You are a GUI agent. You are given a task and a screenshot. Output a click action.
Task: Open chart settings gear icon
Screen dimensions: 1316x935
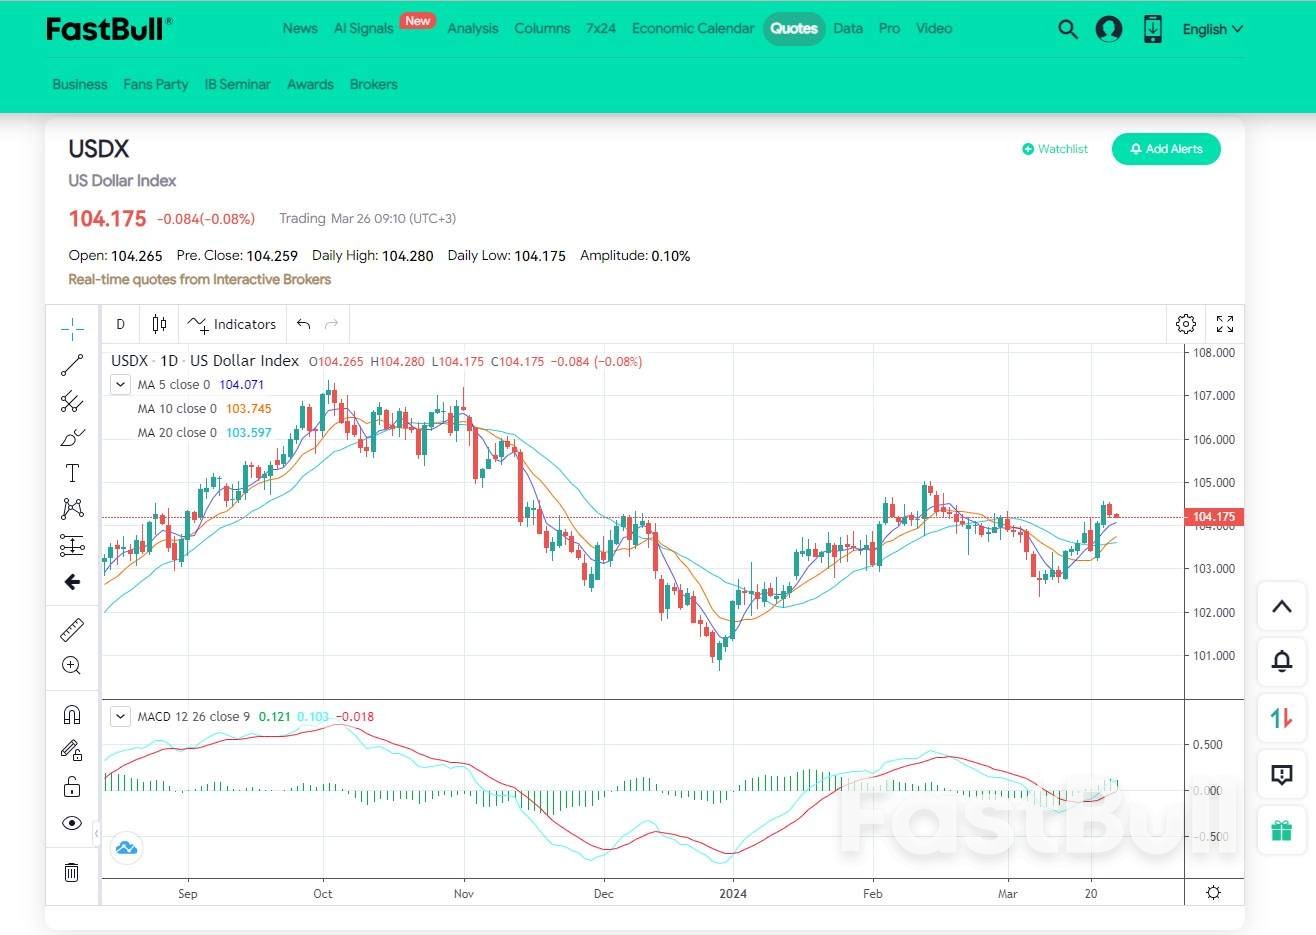click(x=1186, y=324)
